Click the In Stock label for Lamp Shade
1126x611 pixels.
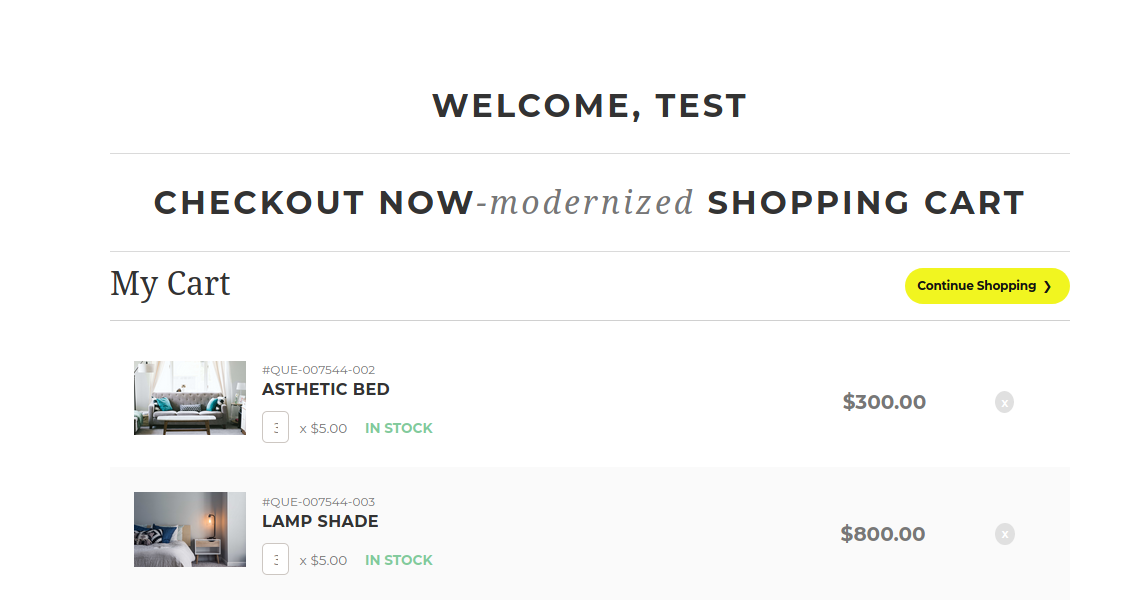coord(399,560)
